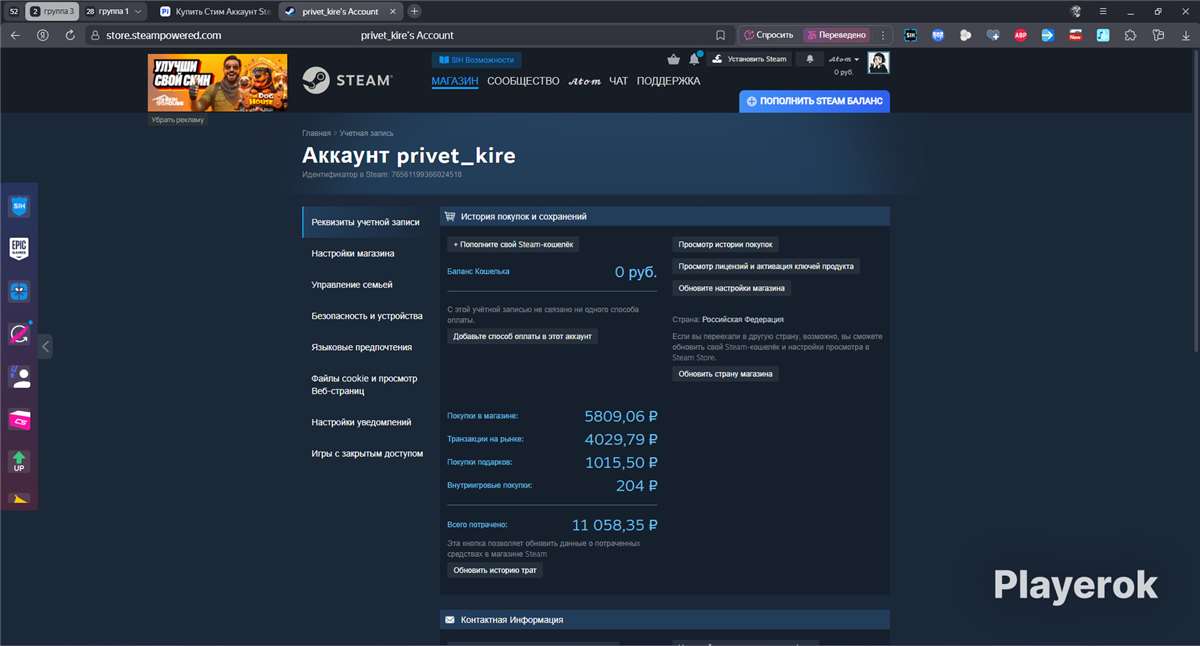Click the blue arrow extension icon

[x=1047, y=35]
